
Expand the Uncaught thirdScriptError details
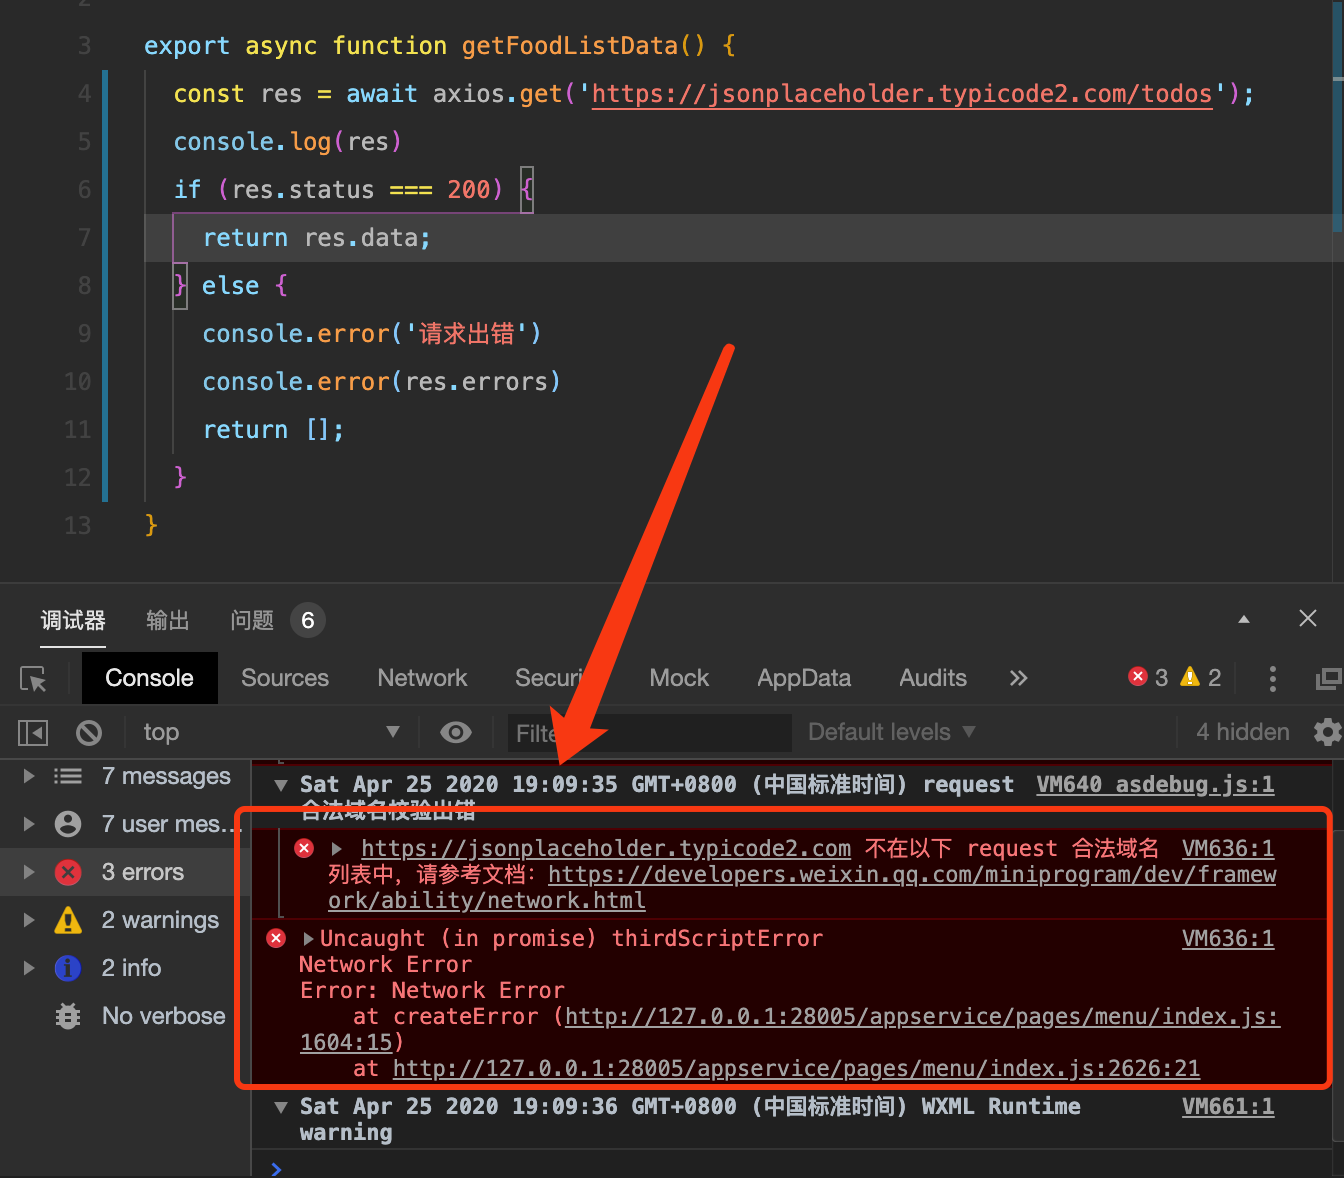(x=308, y=939)
